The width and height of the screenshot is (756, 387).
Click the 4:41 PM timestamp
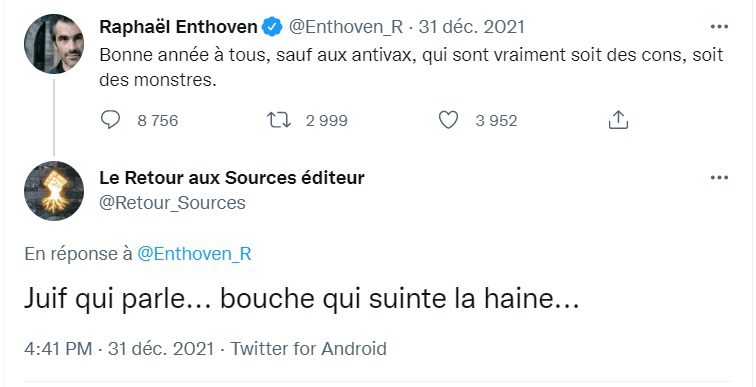58,348
